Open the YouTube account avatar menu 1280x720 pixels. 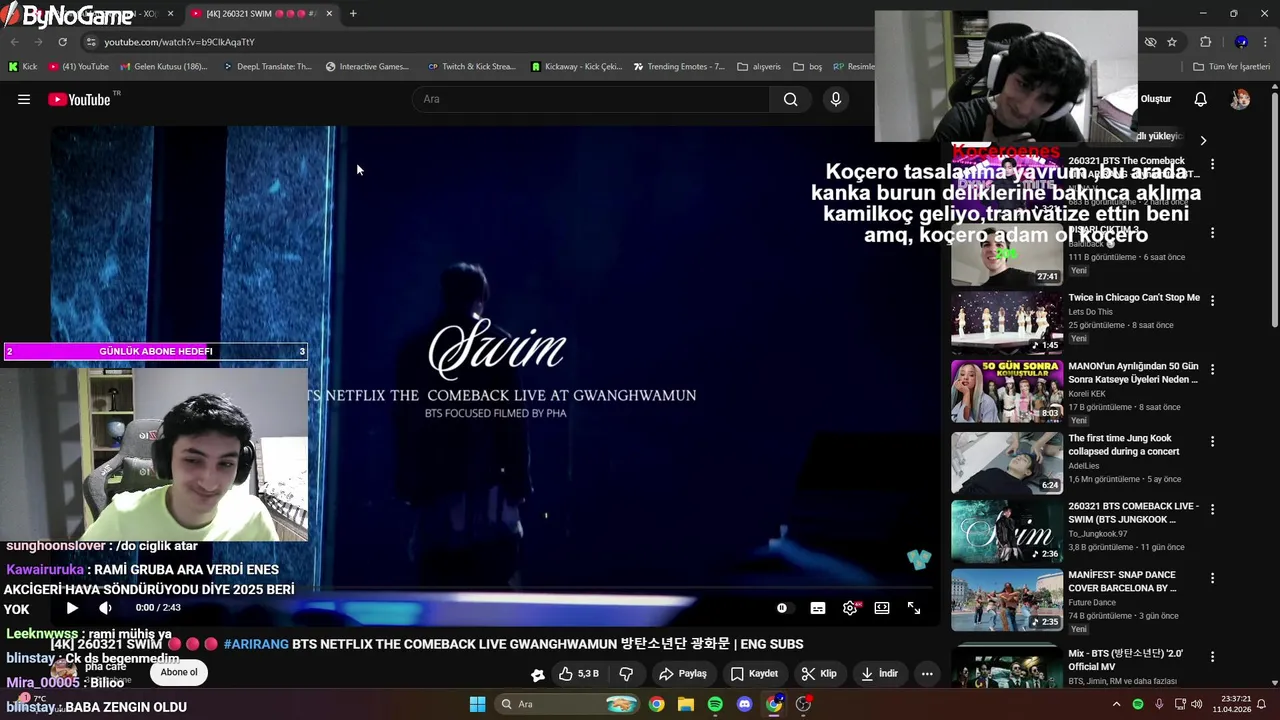click(x=1240, y=99)
